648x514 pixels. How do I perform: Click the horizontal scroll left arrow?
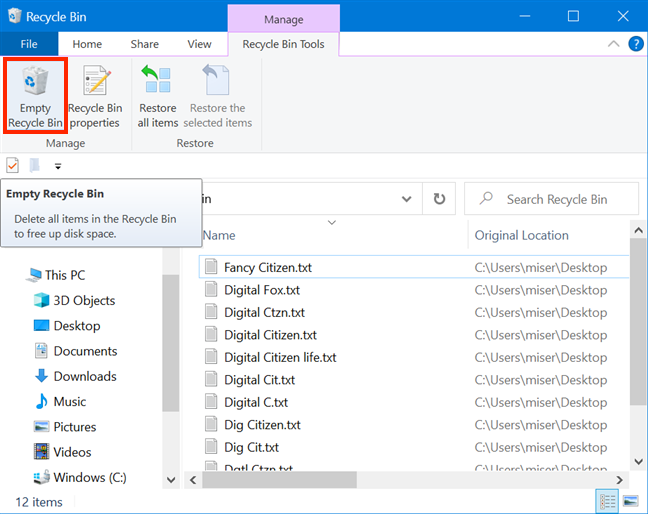coord(193,480)
